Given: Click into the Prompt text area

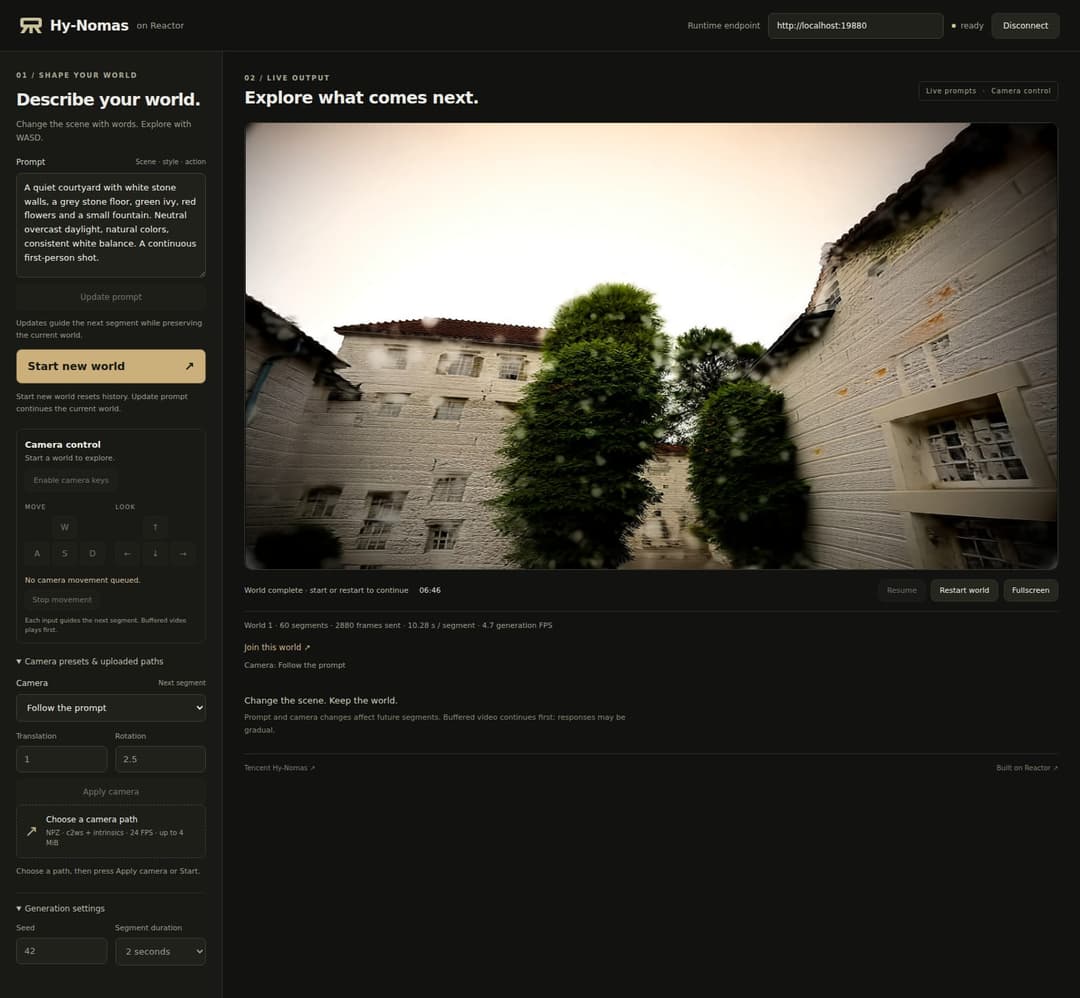Looking at the screenshot, I should pos(111,225).
